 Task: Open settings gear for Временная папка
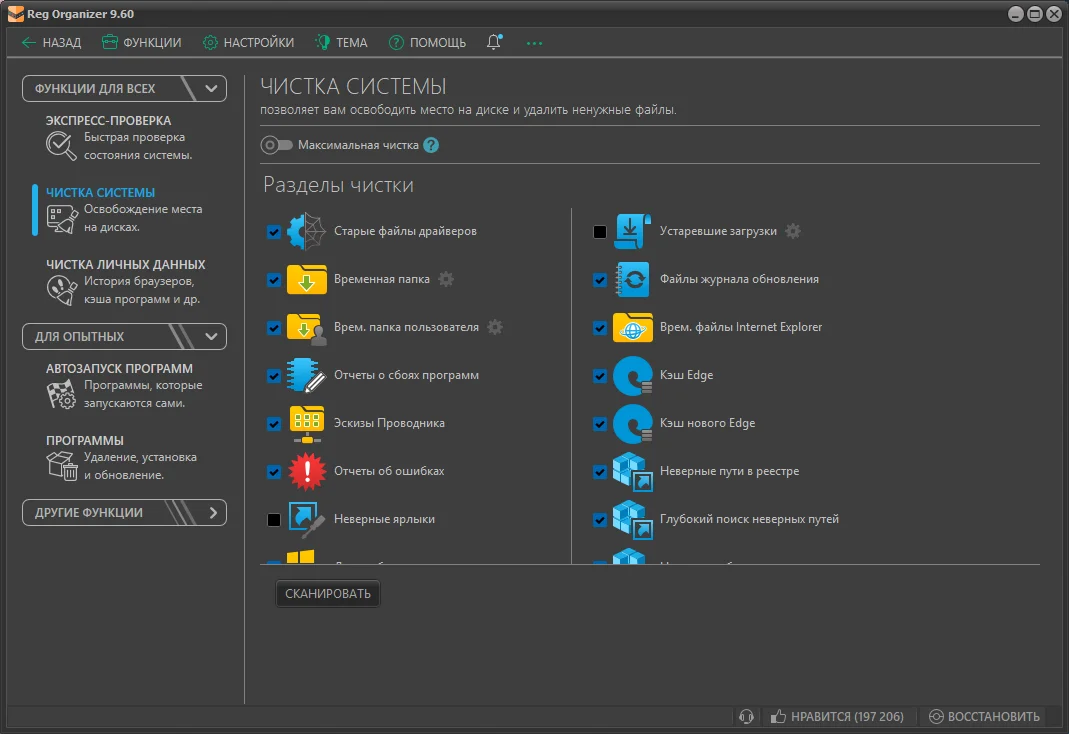point(446,279)
